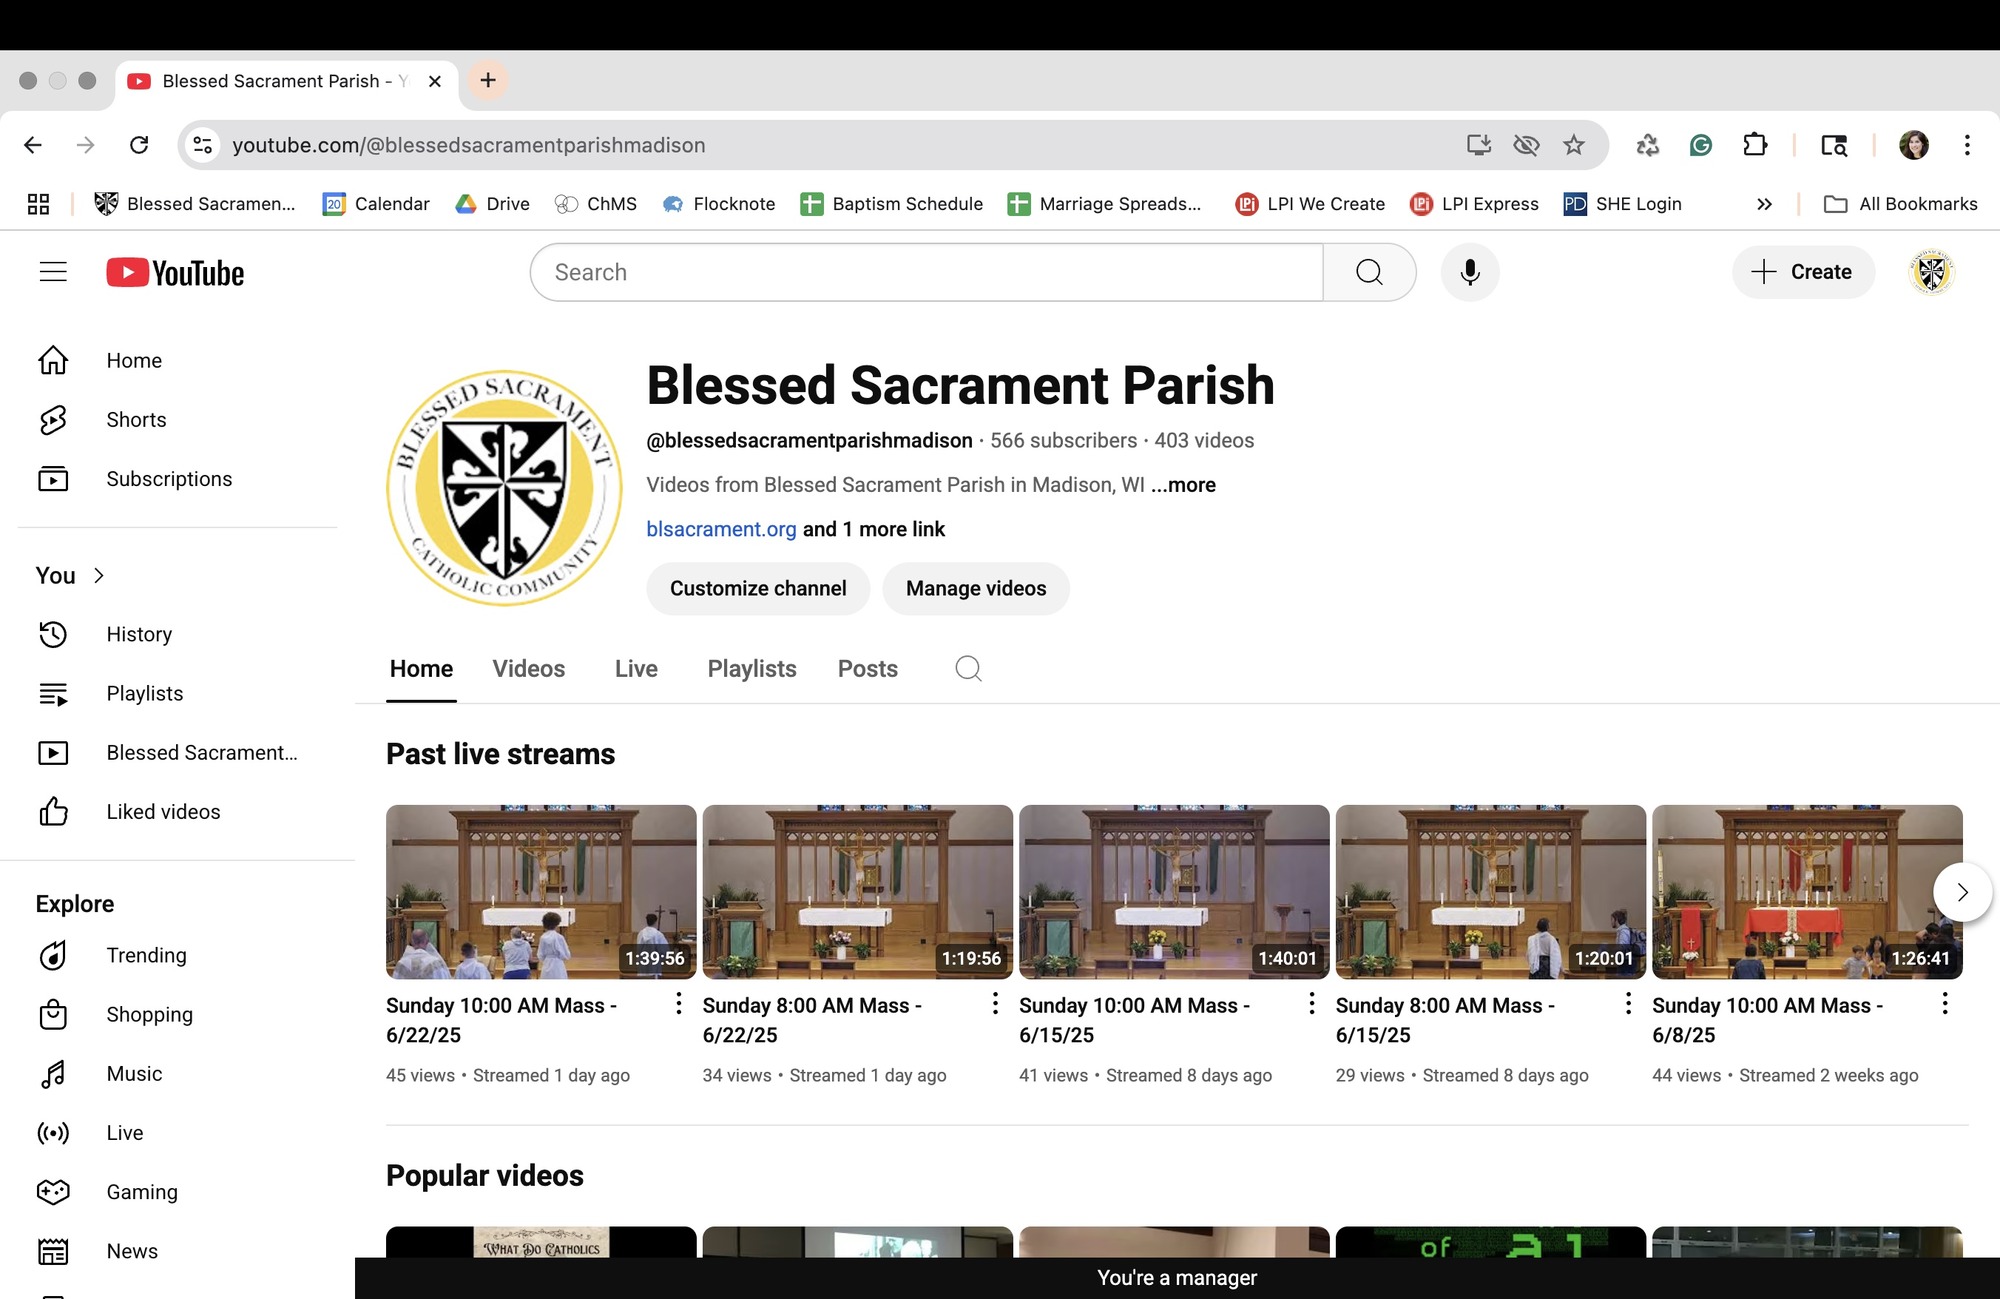Viewport: 2000px width, 1299px height.
Task: Switch to the channel Live tab
Action: (636, 669)
